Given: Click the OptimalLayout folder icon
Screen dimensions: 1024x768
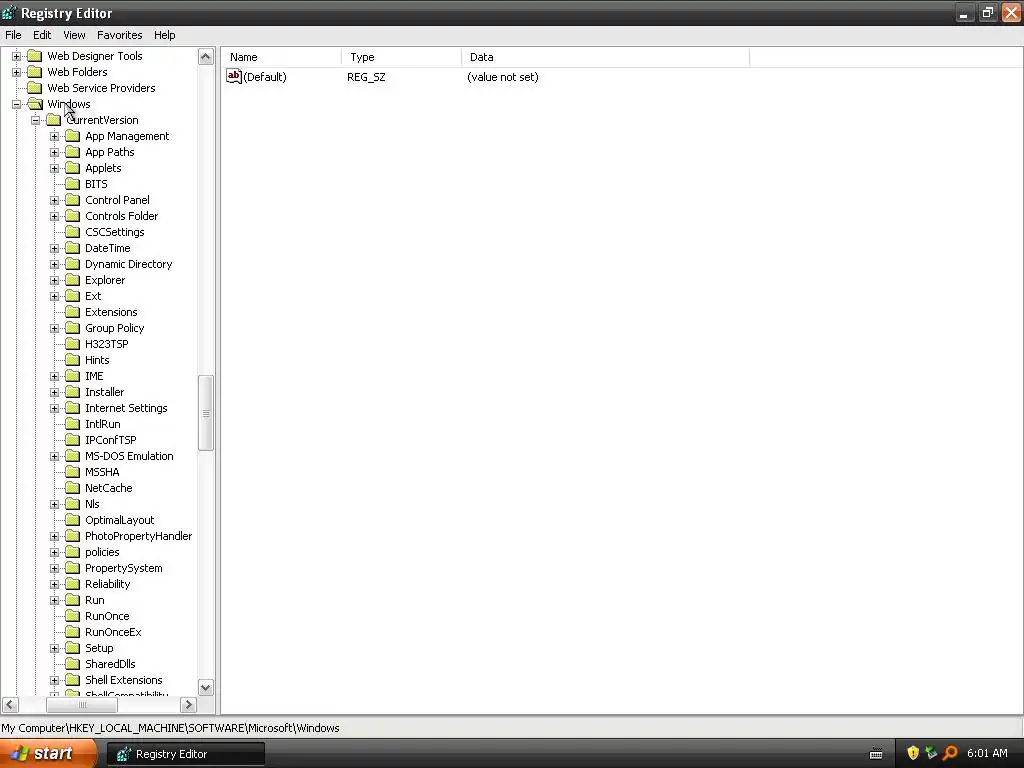Looking at the screenshot, I should [72, 520].
